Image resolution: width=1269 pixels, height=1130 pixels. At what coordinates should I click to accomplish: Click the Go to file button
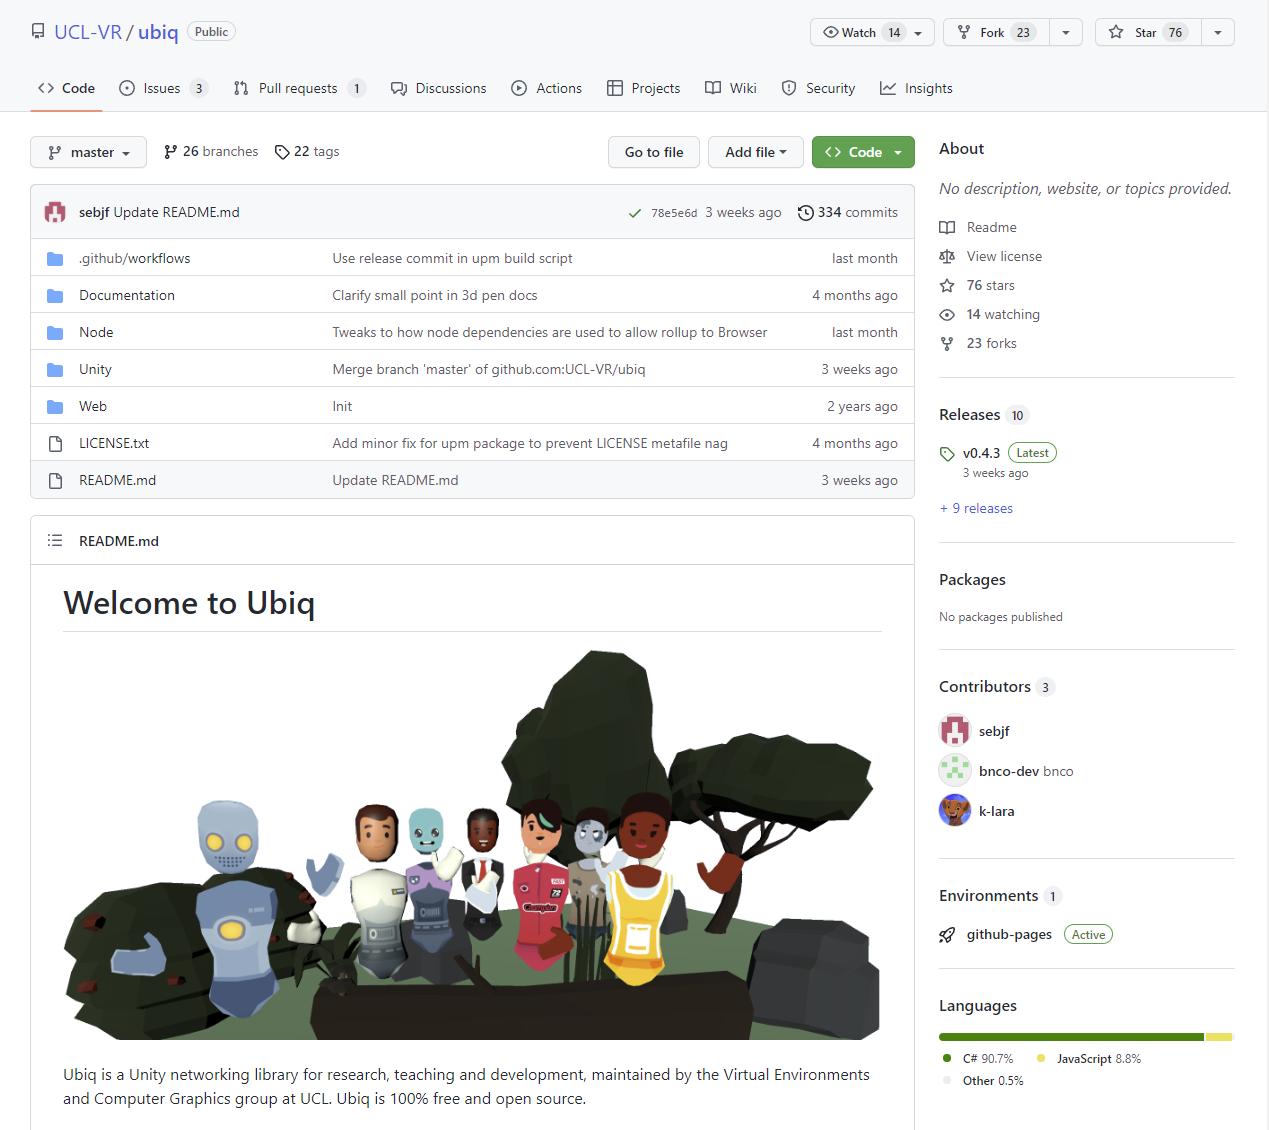(x=654, y=152)
